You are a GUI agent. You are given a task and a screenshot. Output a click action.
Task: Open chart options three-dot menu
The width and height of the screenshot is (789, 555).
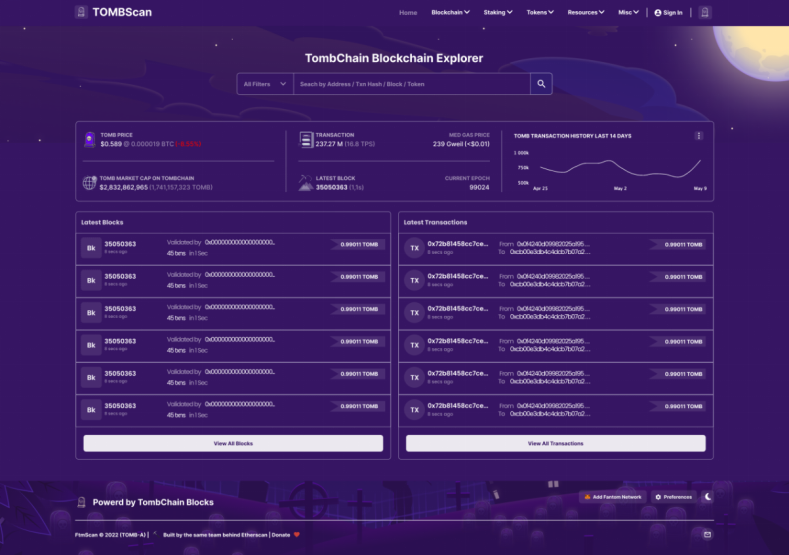698,136
